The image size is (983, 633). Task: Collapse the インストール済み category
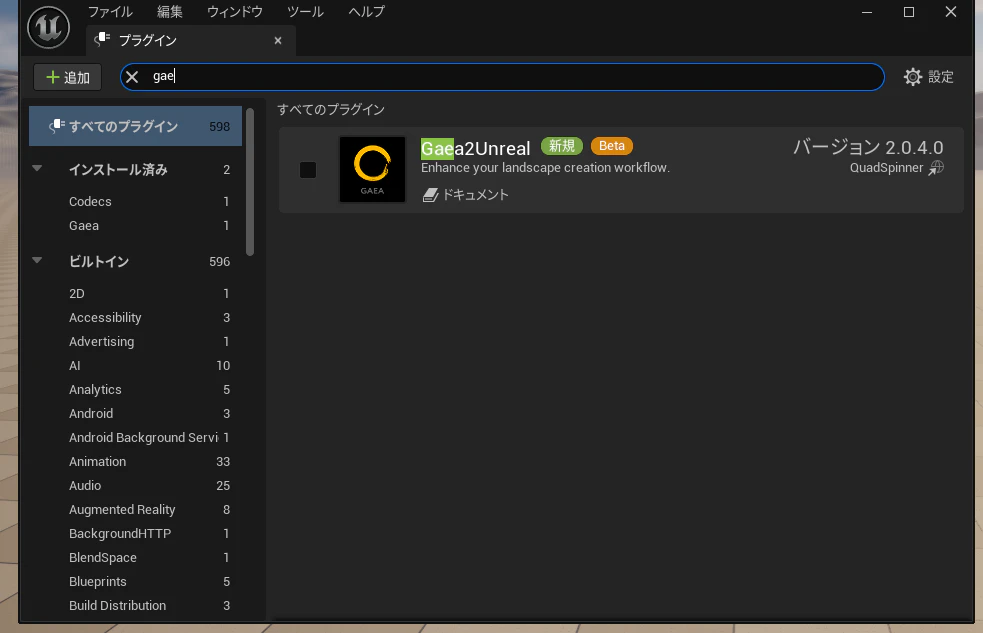pyautogui.click(x=37, y=169)
